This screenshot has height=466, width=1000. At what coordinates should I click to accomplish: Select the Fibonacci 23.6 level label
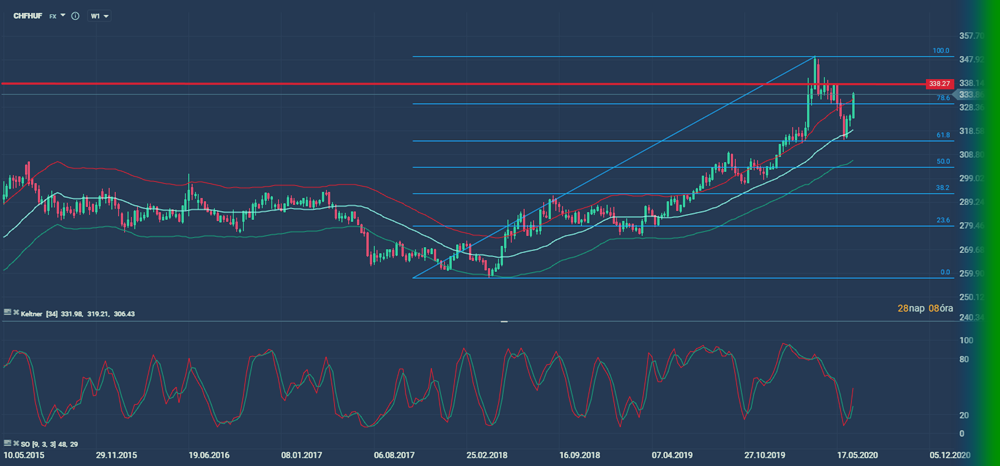[942, 220]
